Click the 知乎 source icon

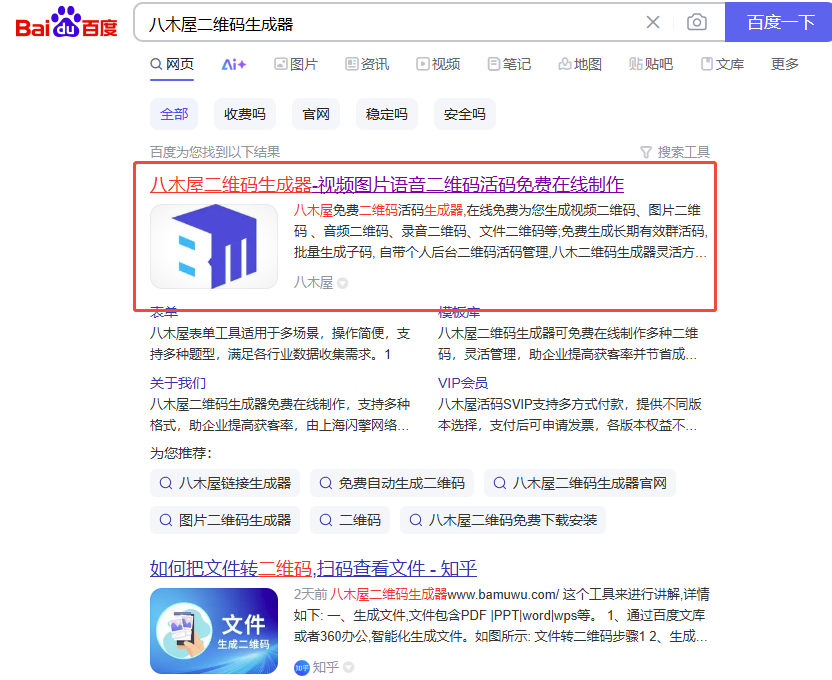pyautogui.click(x=301, y=668)
